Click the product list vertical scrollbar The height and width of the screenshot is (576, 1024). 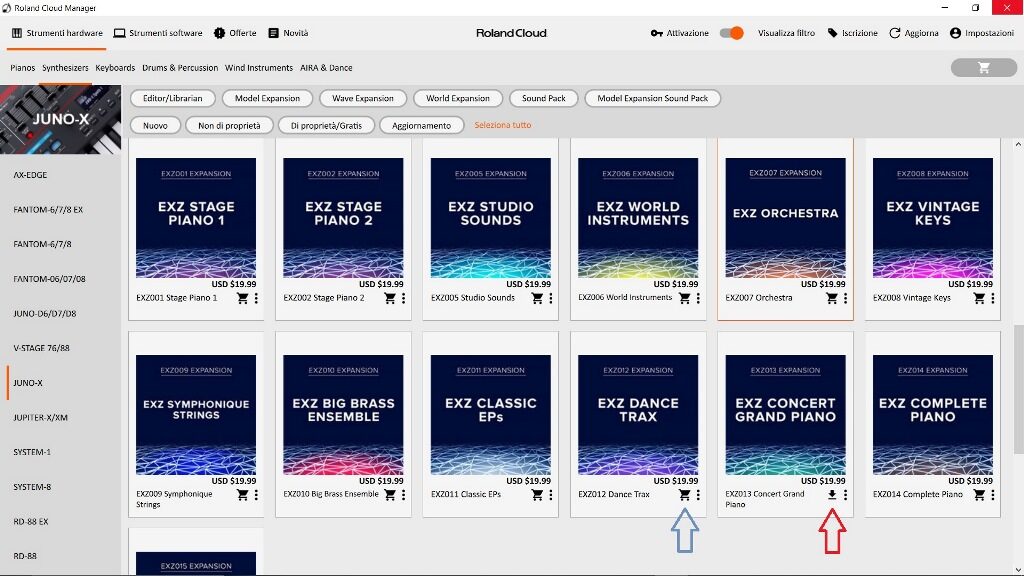[x=1018, y=389]
